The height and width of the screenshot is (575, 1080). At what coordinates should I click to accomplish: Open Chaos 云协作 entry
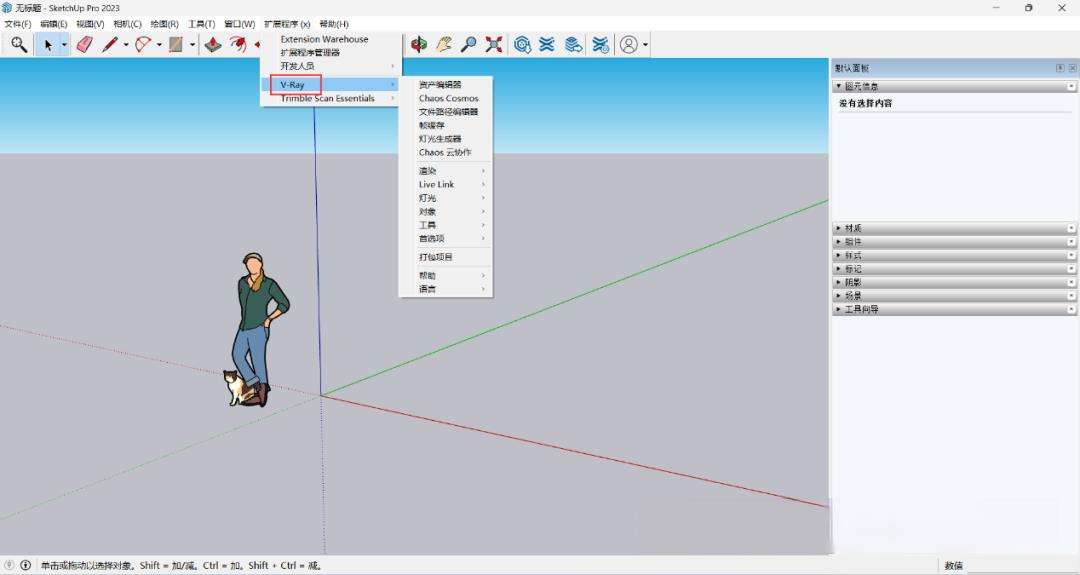446,152
